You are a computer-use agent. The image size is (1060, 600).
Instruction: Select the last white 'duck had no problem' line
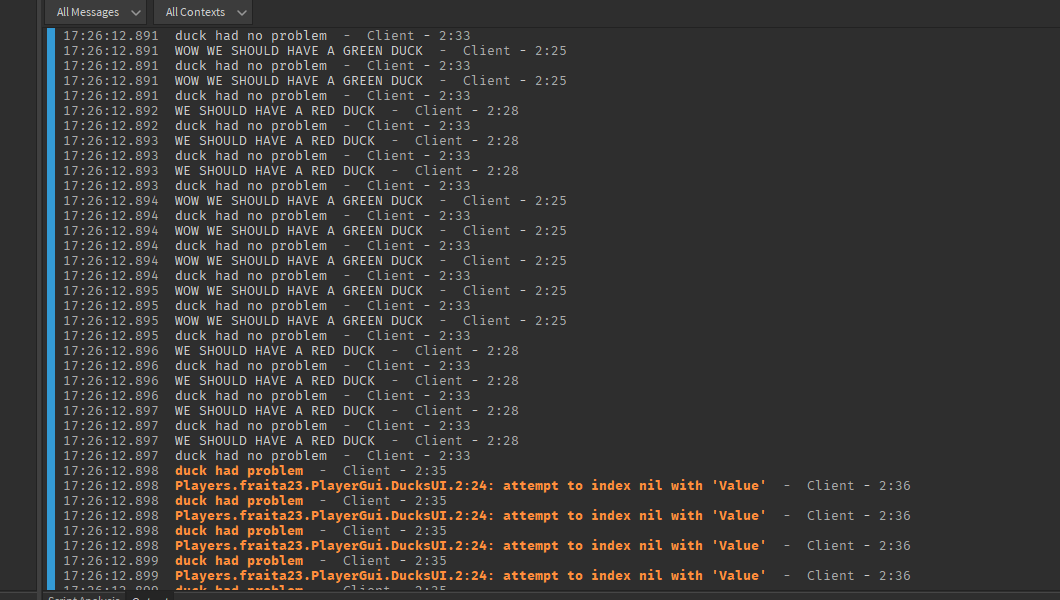pyautogui.click(x=250, y=456)
